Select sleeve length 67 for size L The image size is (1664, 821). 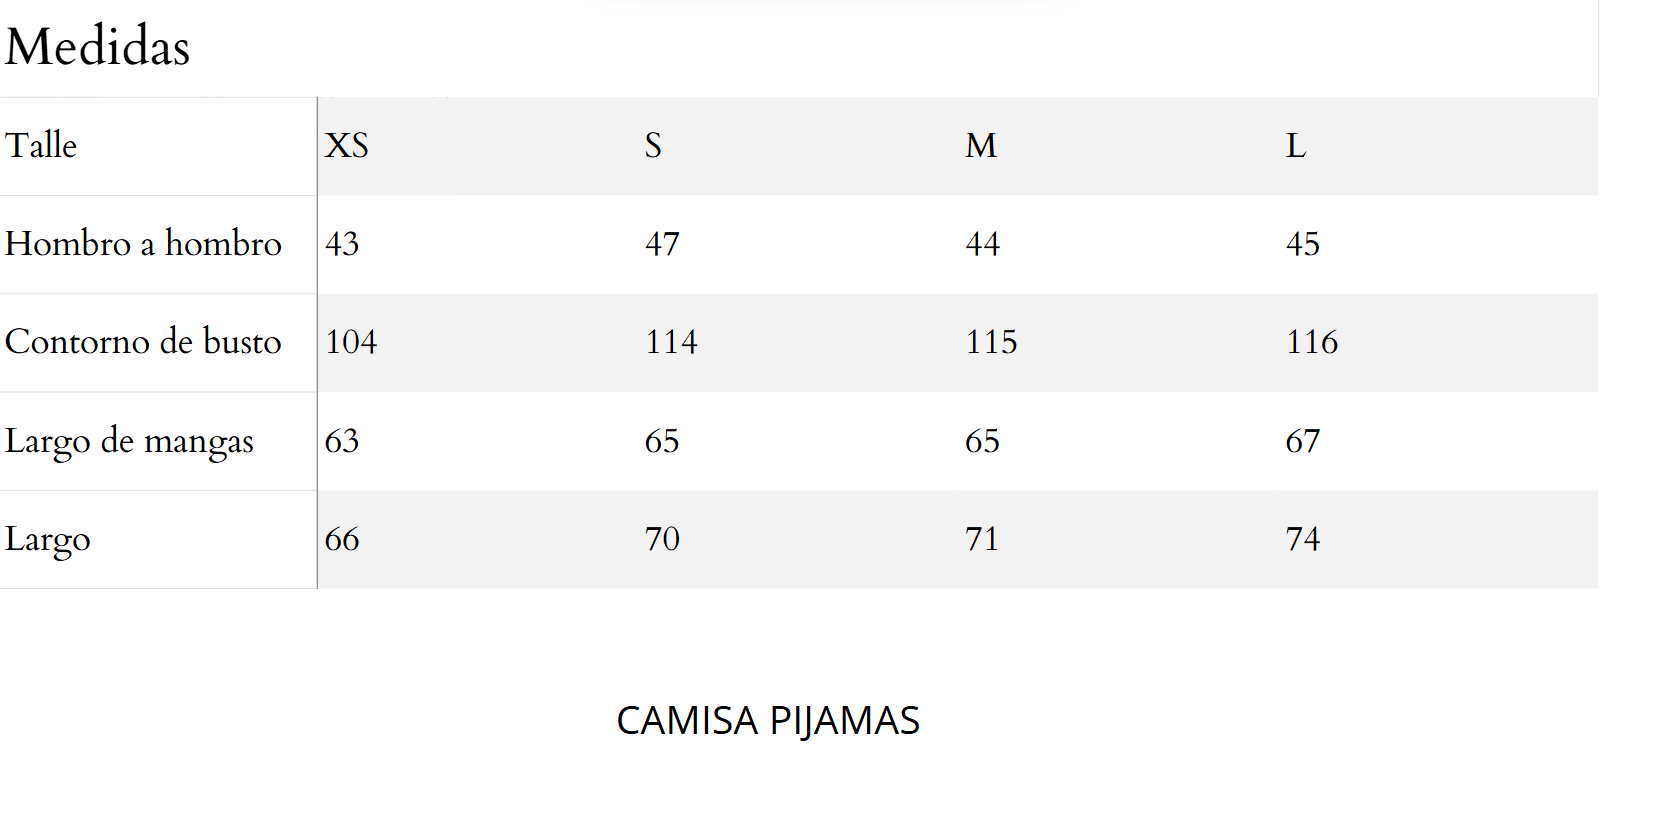tap(1303, 441)
